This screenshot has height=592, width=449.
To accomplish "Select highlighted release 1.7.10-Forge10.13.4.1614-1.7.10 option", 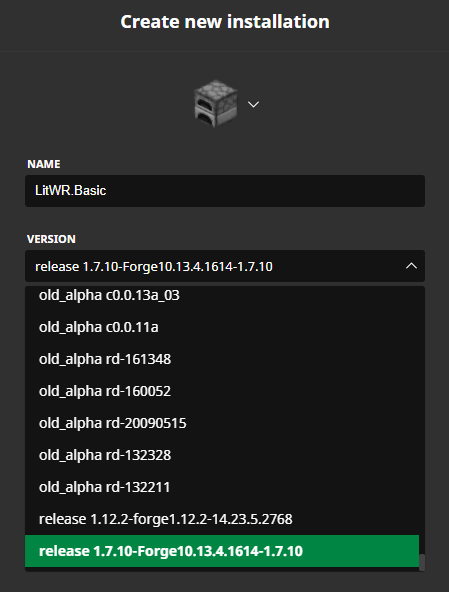I will tap(222, 551).
